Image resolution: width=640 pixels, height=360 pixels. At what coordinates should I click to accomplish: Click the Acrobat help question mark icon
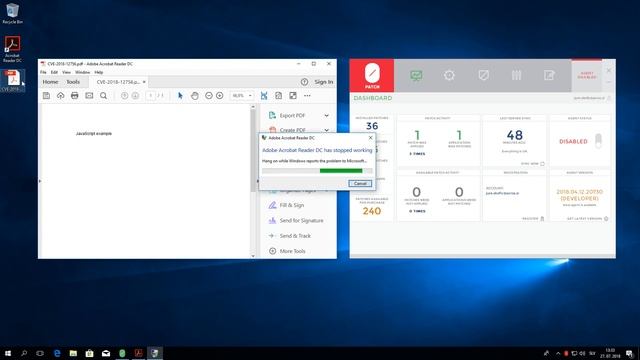pos(304,82)
